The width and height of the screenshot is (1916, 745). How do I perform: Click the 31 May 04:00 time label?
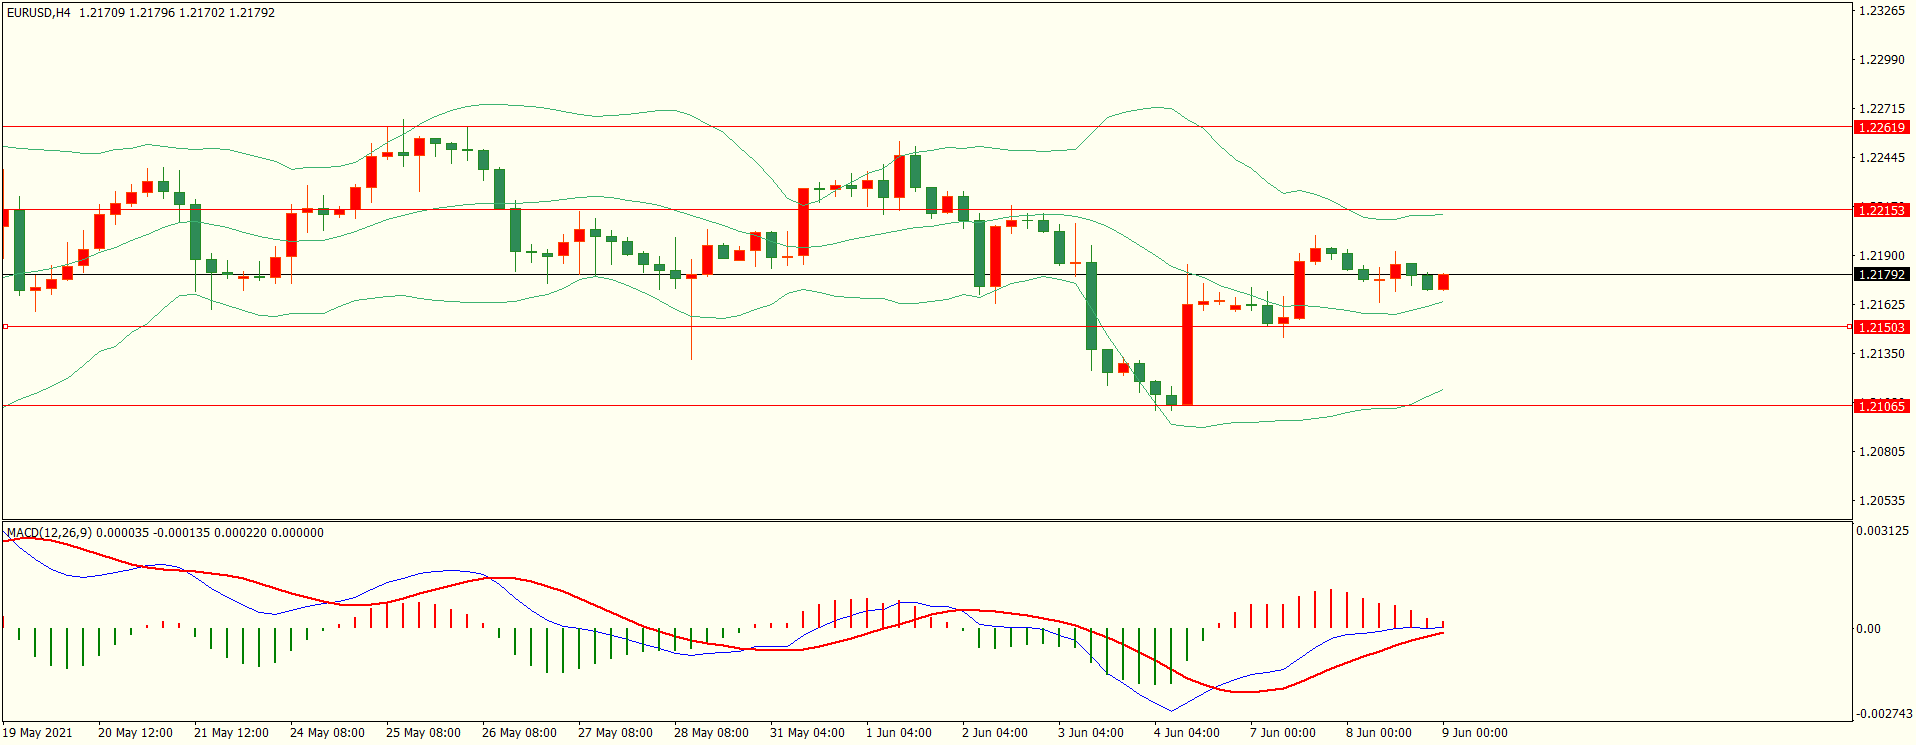click(x=807, y=733)
